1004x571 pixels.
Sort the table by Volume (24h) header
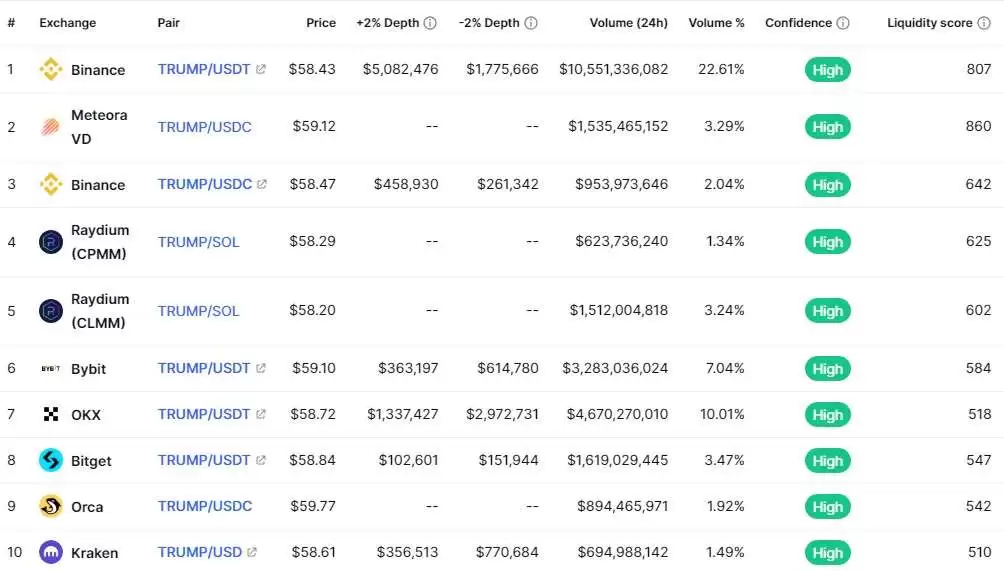click(x=628, y=23)
